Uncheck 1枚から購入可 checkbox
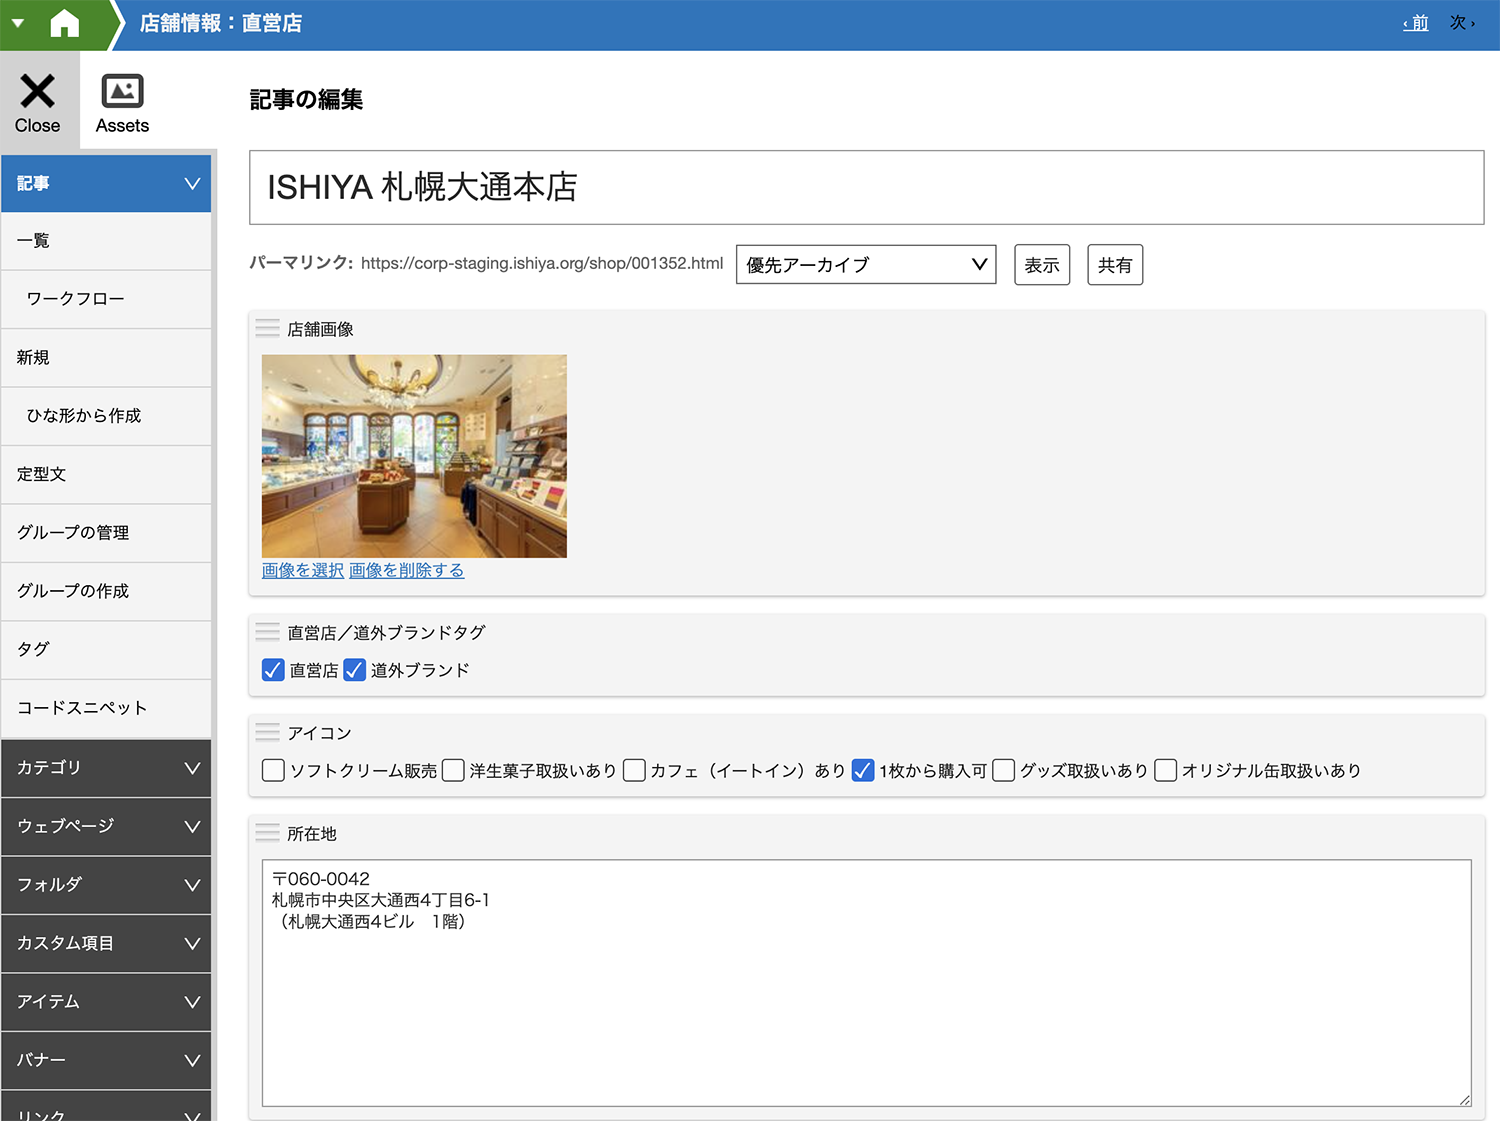Viewport: 1500px width, 1121px height. (x=863, y=770)
